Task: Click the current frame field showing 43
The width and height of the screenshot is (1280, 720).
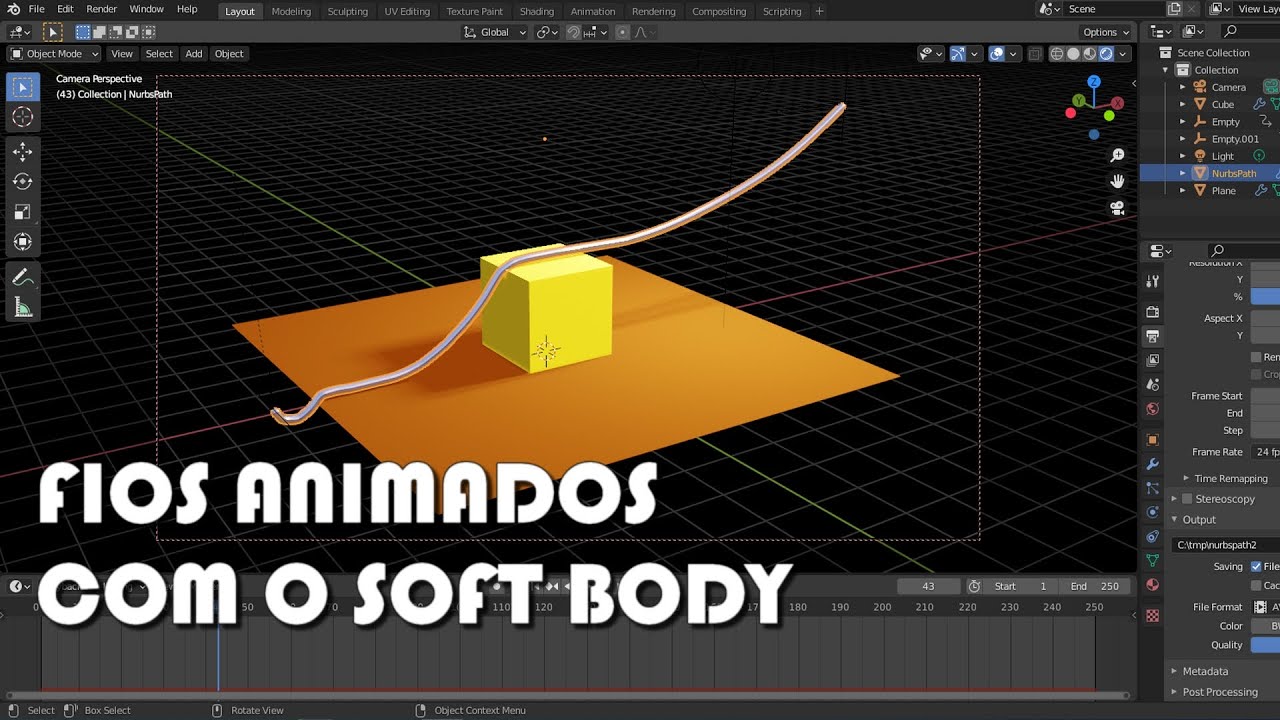Action: pyautogui.click(x=928, y=586)
